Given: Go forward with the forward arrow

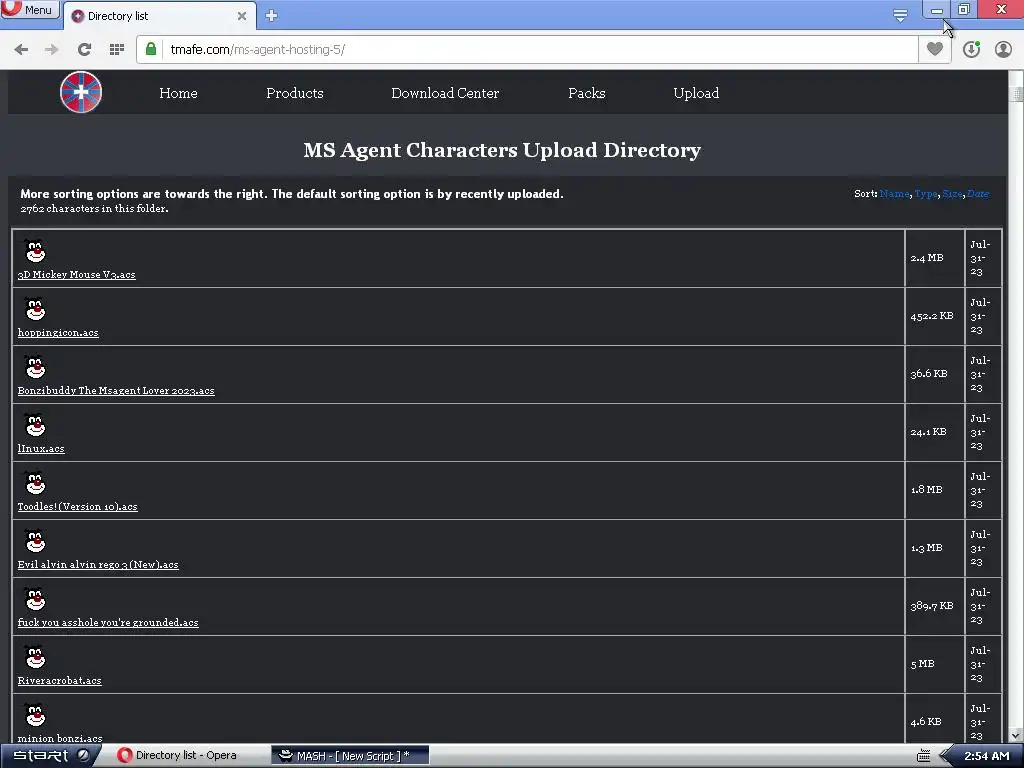Looking at the screenshot, I should pyautogui.click(x=52, y=50).
